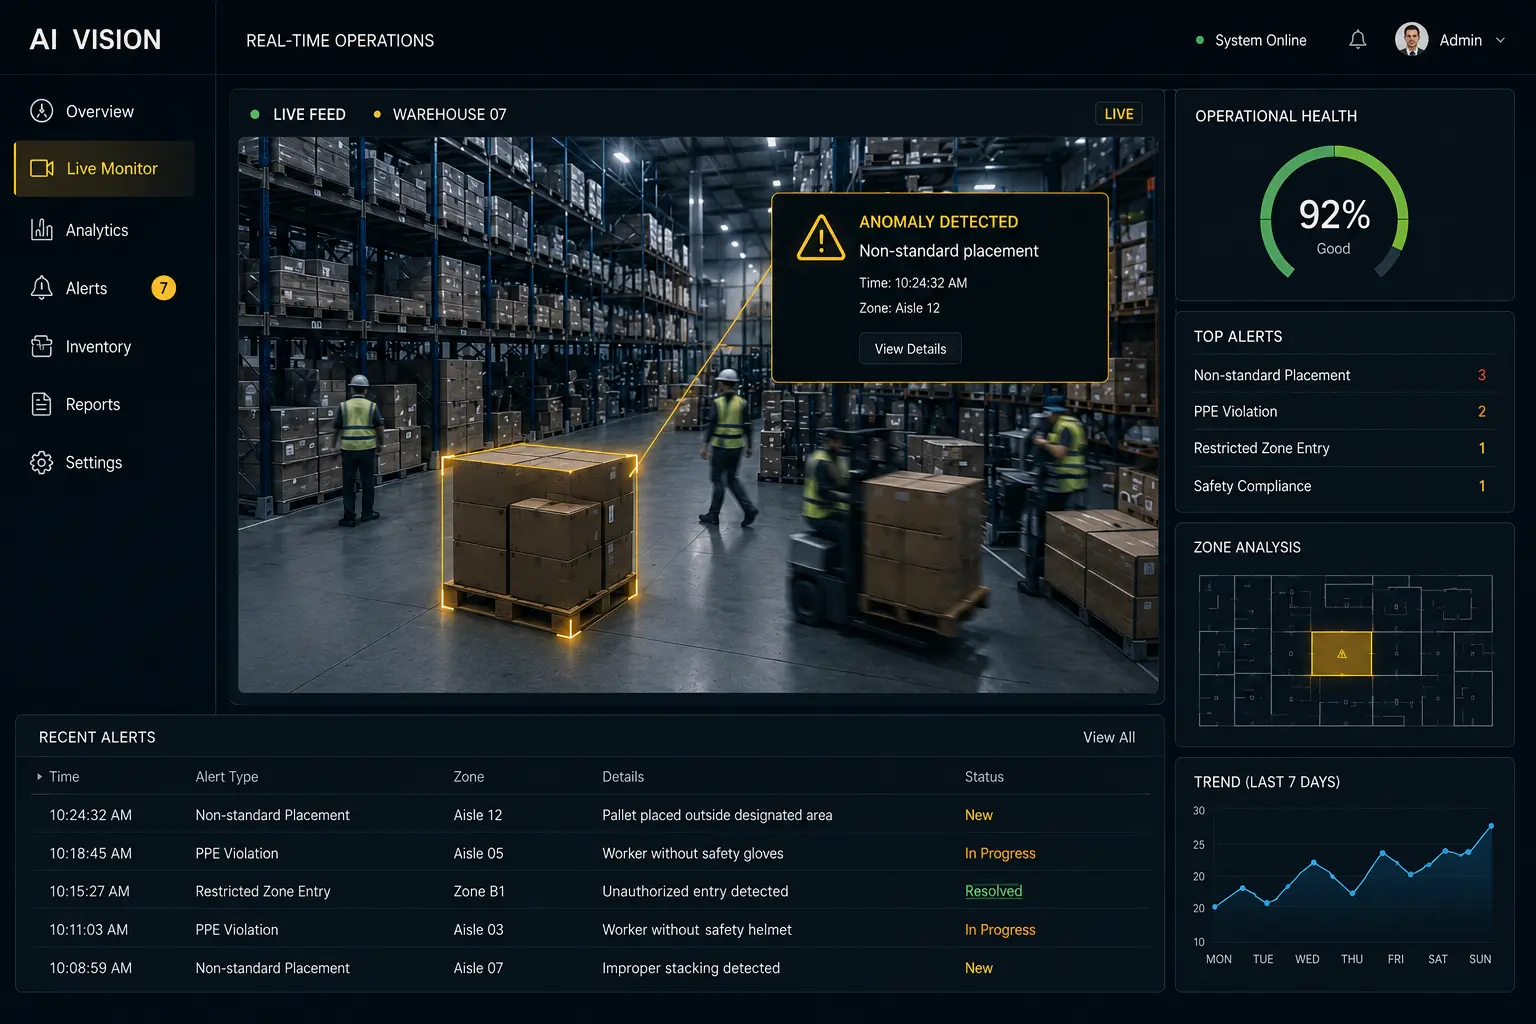Screen dimensions: 1536x1024
Task: Click the 92% operational health gauge
Action: [x=1334, y=214]
